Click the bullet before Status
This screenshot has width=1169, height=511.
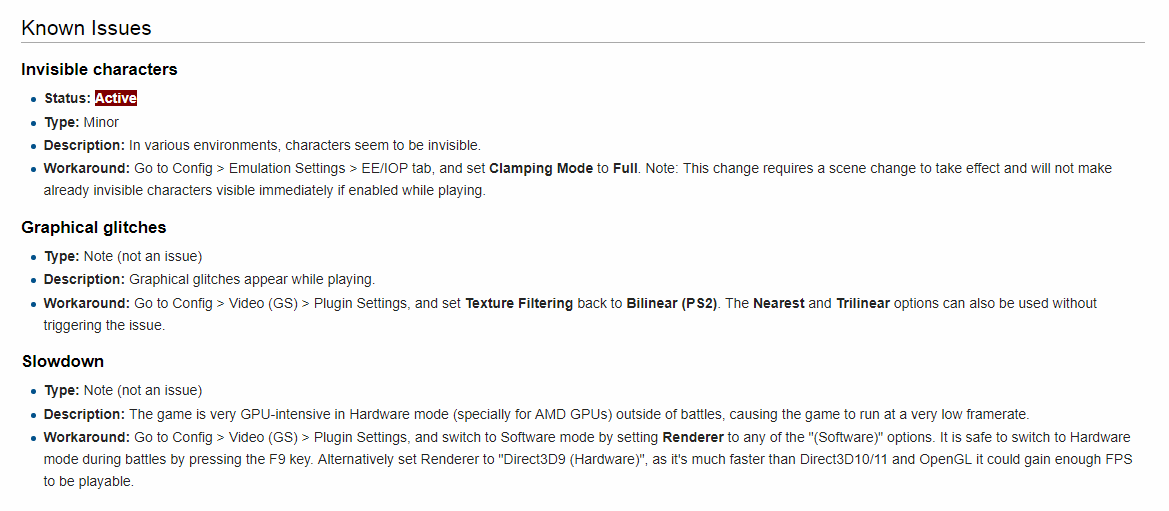point(34,98)
